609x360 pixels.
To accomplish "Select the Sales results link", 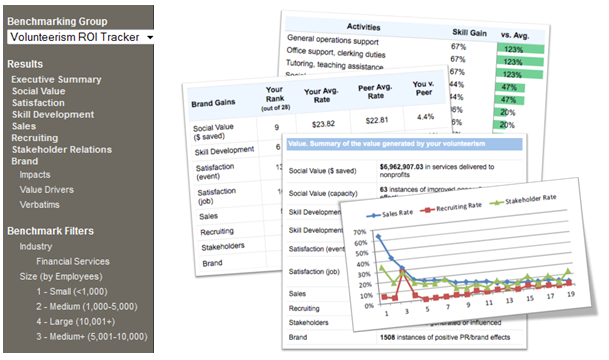I will (24, 126).
